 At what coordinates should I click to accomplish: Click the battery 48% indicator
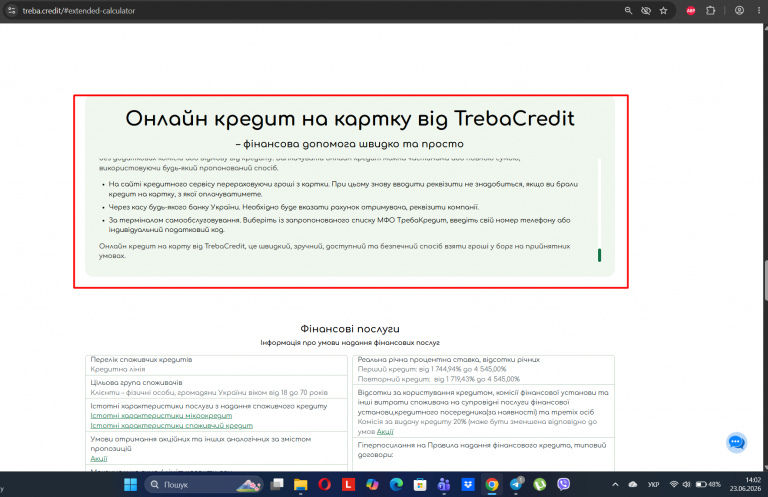[x=708, y=484]
